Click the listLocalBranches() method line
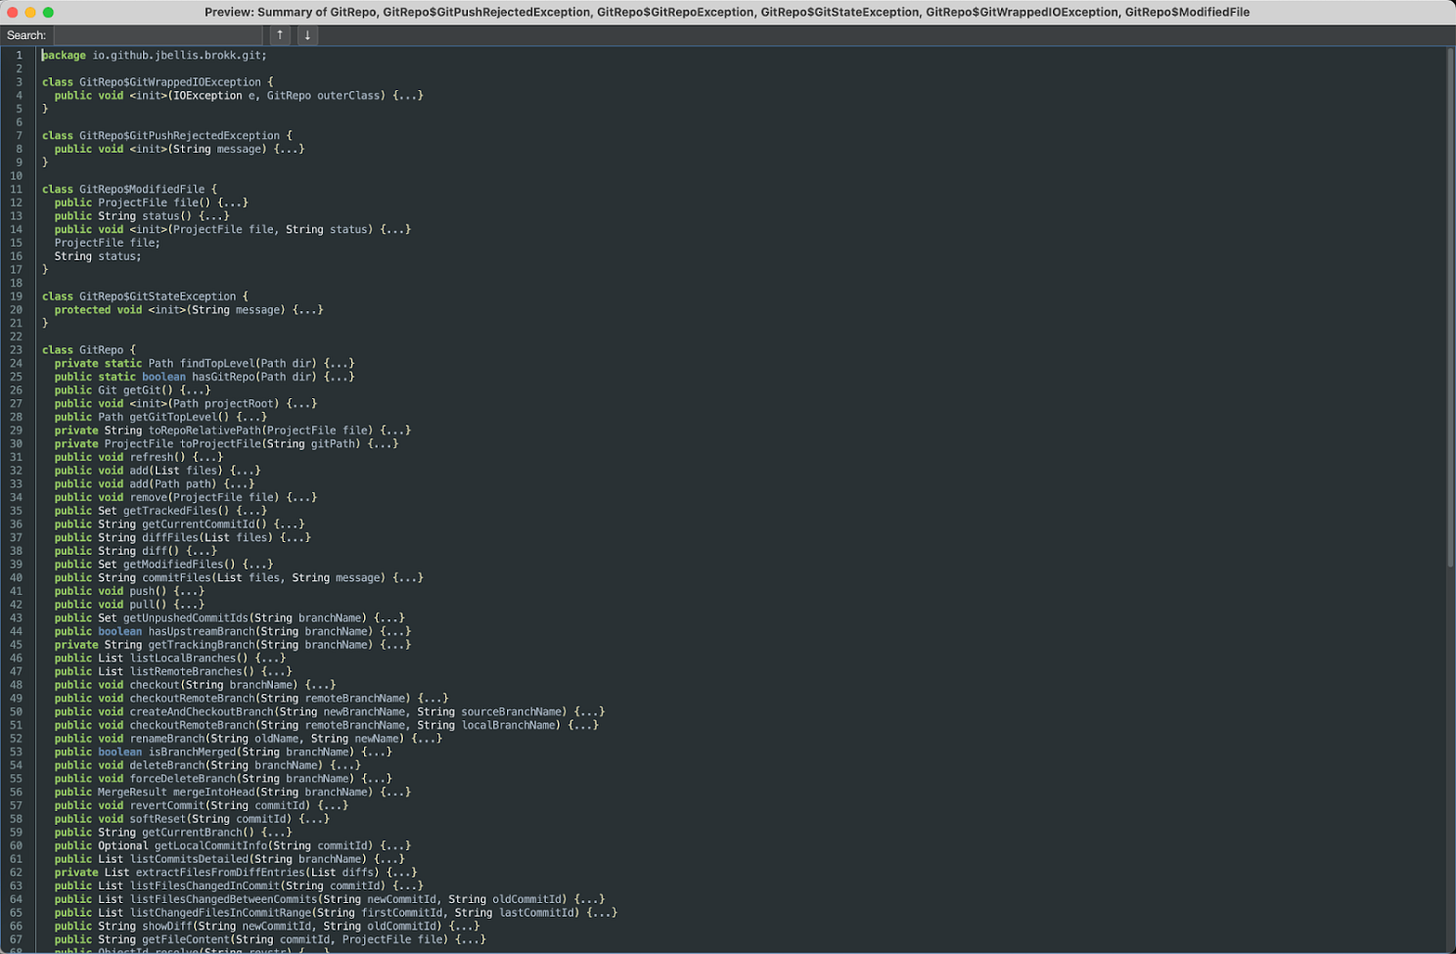This screenshot has width=1456, height=954. [170, 658]
